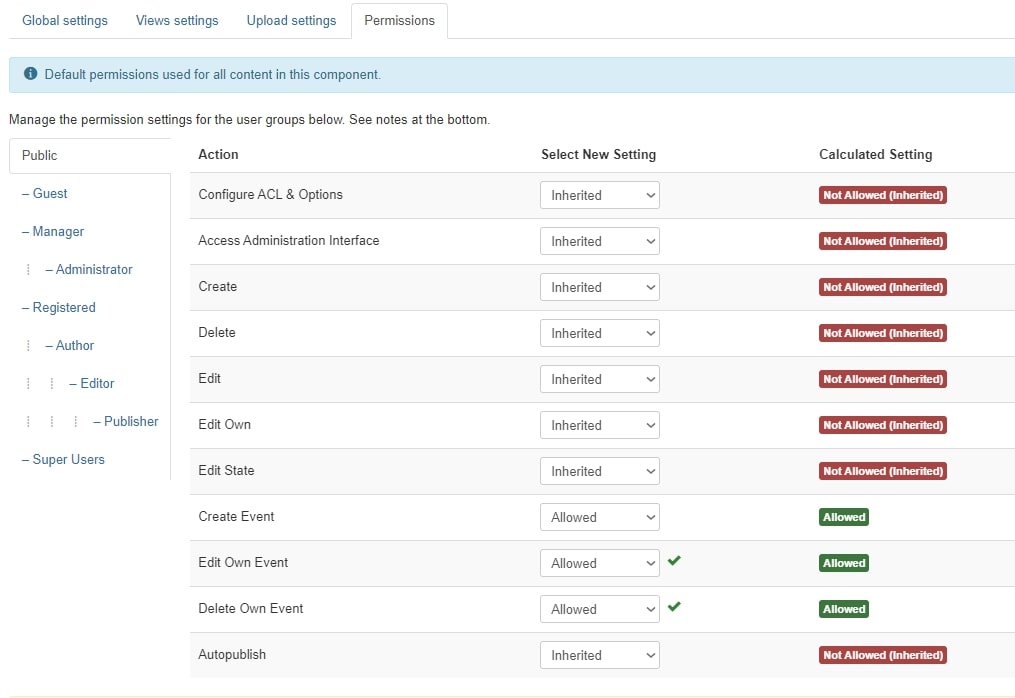
Task: Open the Create Event setting dropdown
Action: [599, 517]
